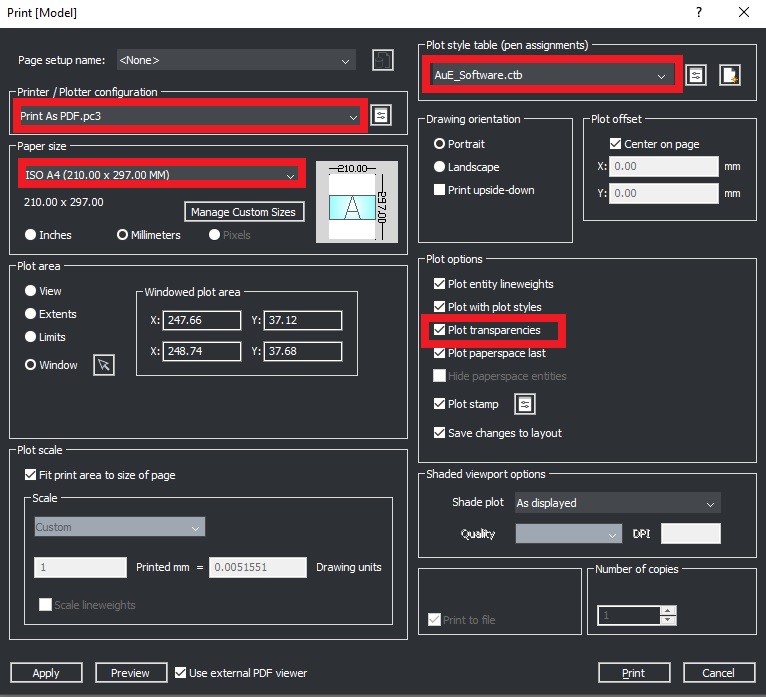Open plot style table editor icon

[x=697, y=75]
